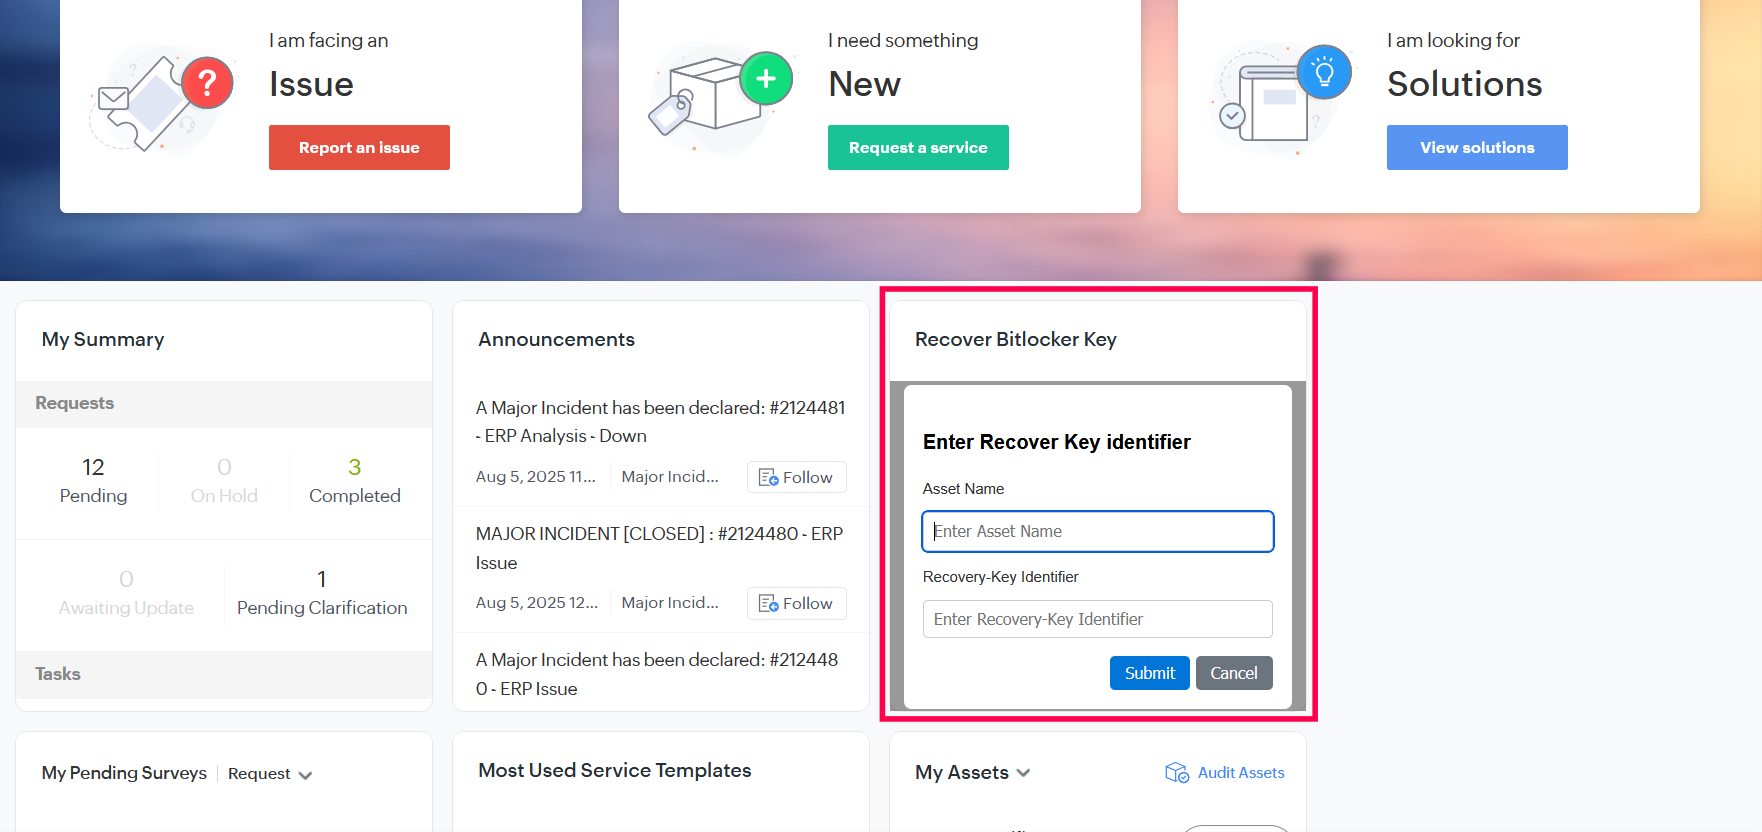This screenshot has height=832, width=1762.
Task: Click the blue lightbulb solutions icon
Action: point(1324,72)
